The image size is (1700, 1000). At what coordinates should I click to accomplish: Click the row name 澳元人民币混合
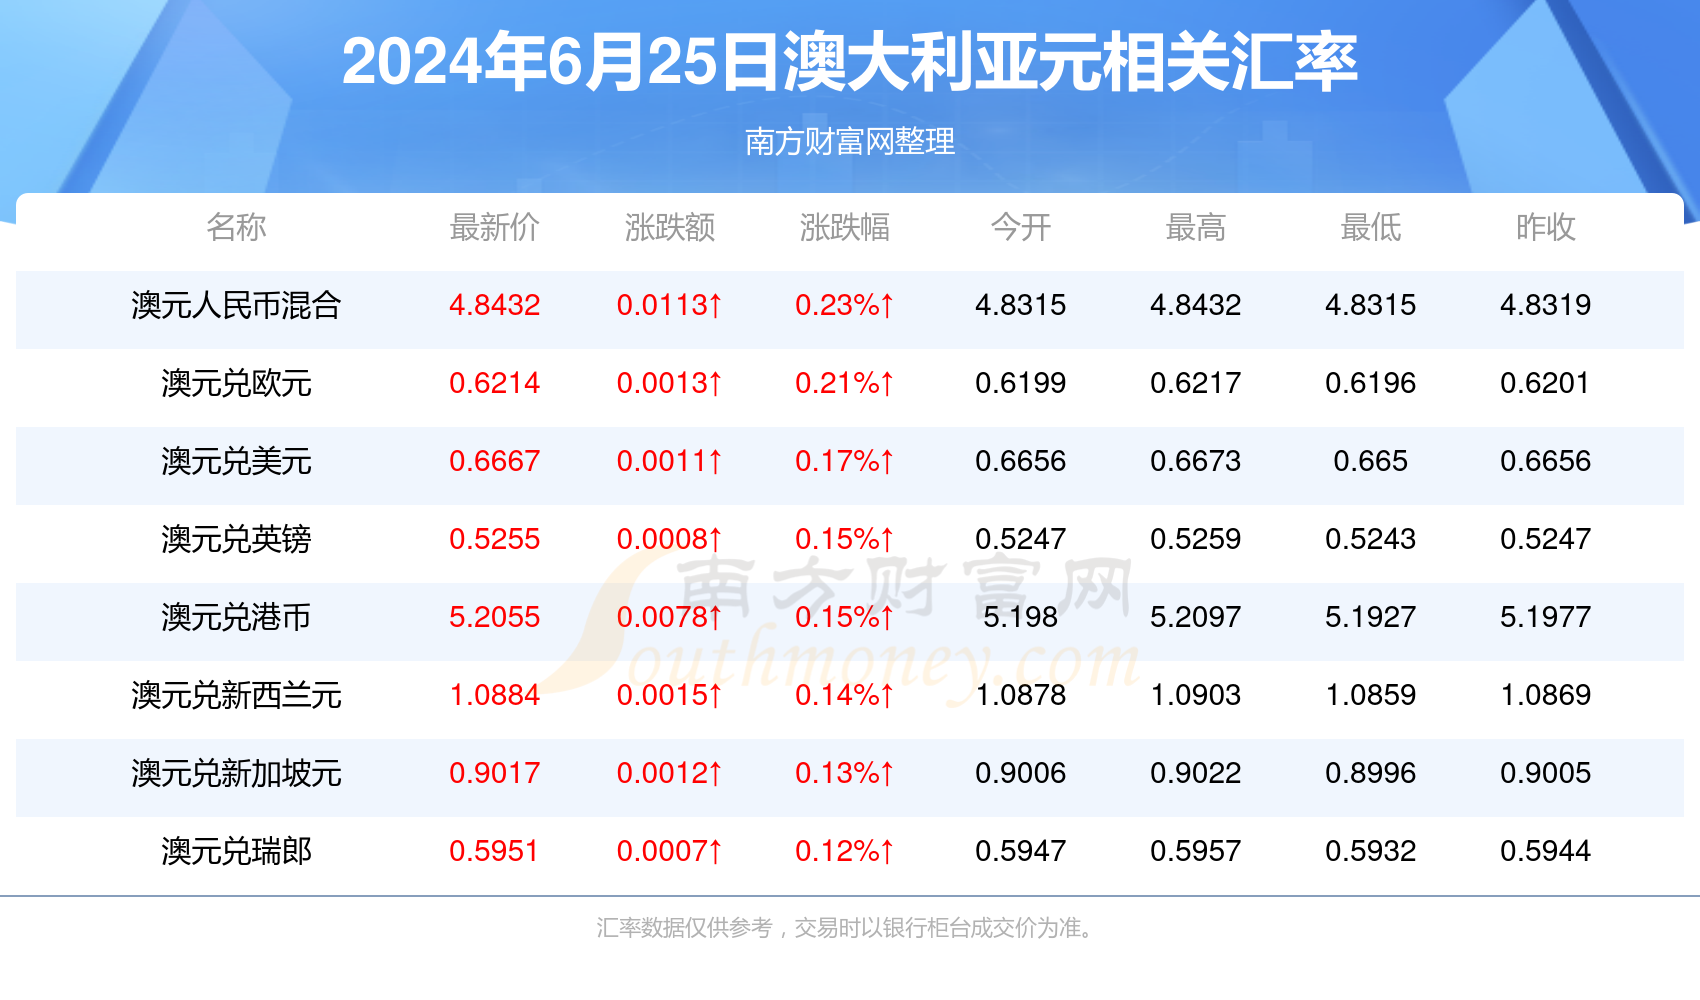click(236, 305)
